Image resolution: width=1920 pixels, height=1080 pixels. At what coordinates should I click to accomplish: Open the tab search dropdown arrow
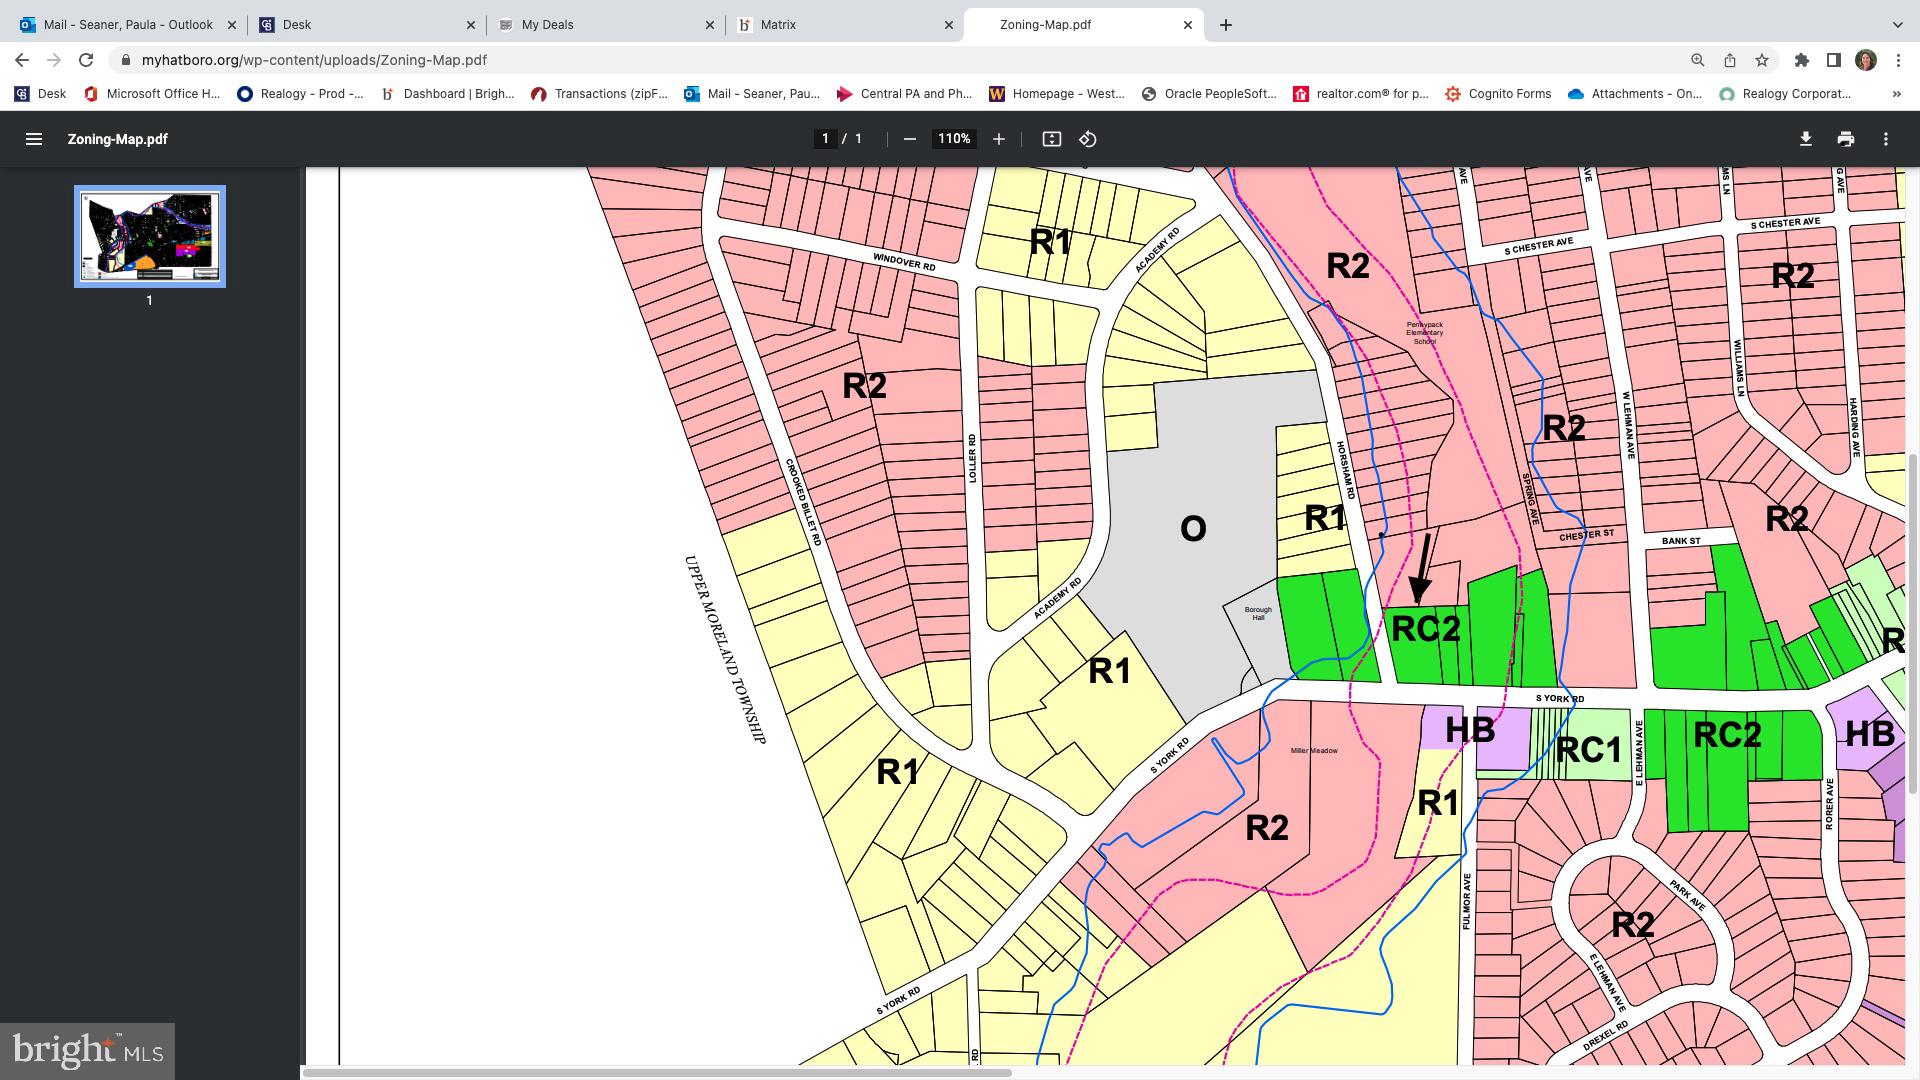tap(1897, 24)
